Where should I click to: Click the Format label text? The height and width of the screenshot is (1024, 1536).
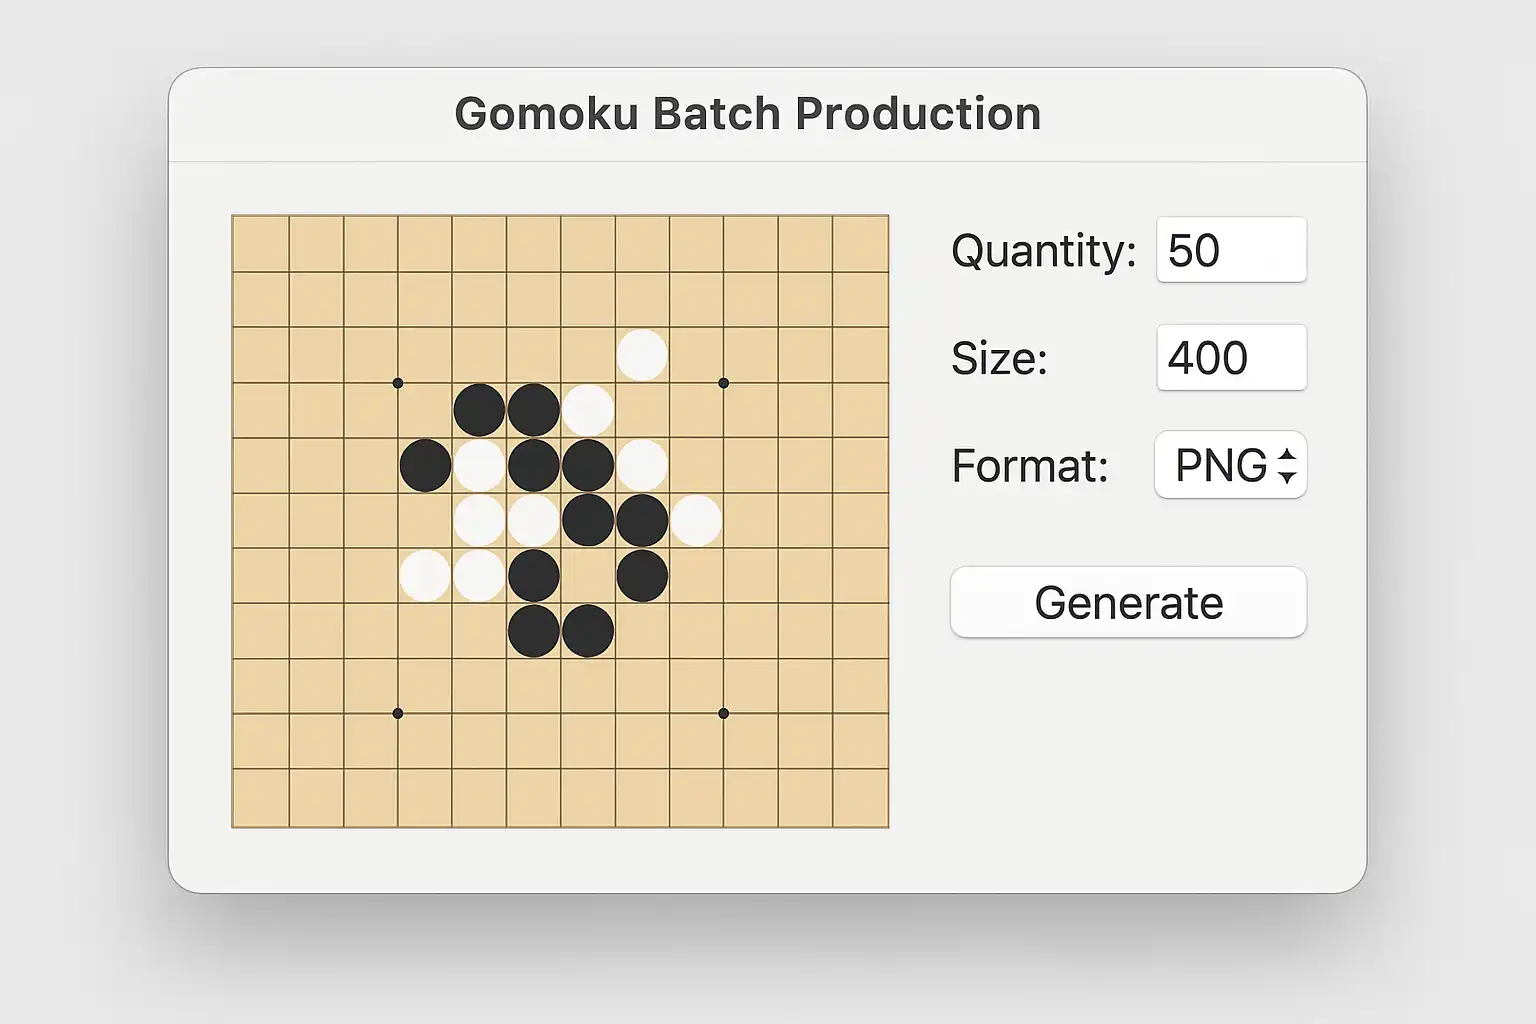pyautogui.click(x=1029, y=466)
